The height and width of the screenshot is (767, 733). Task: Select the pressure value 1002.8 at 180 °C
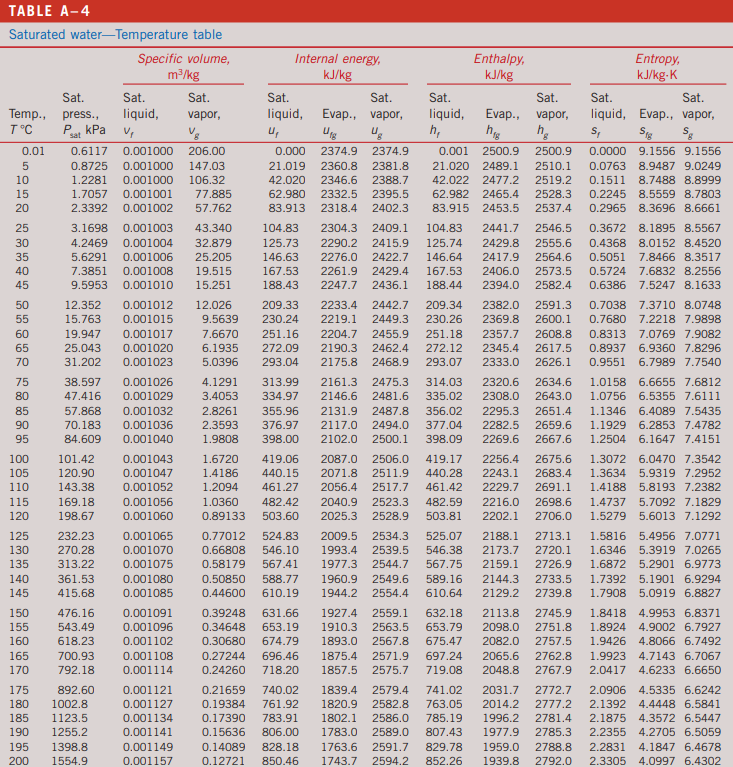click(x=70, y=704)
